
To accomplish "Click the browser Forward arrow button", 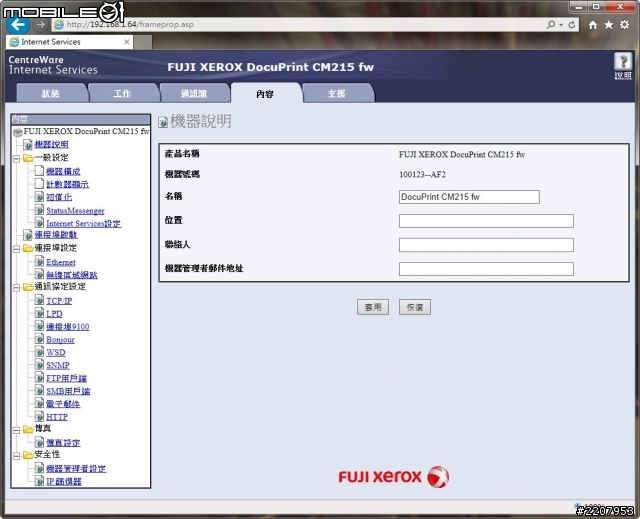I will coord(40,25).
